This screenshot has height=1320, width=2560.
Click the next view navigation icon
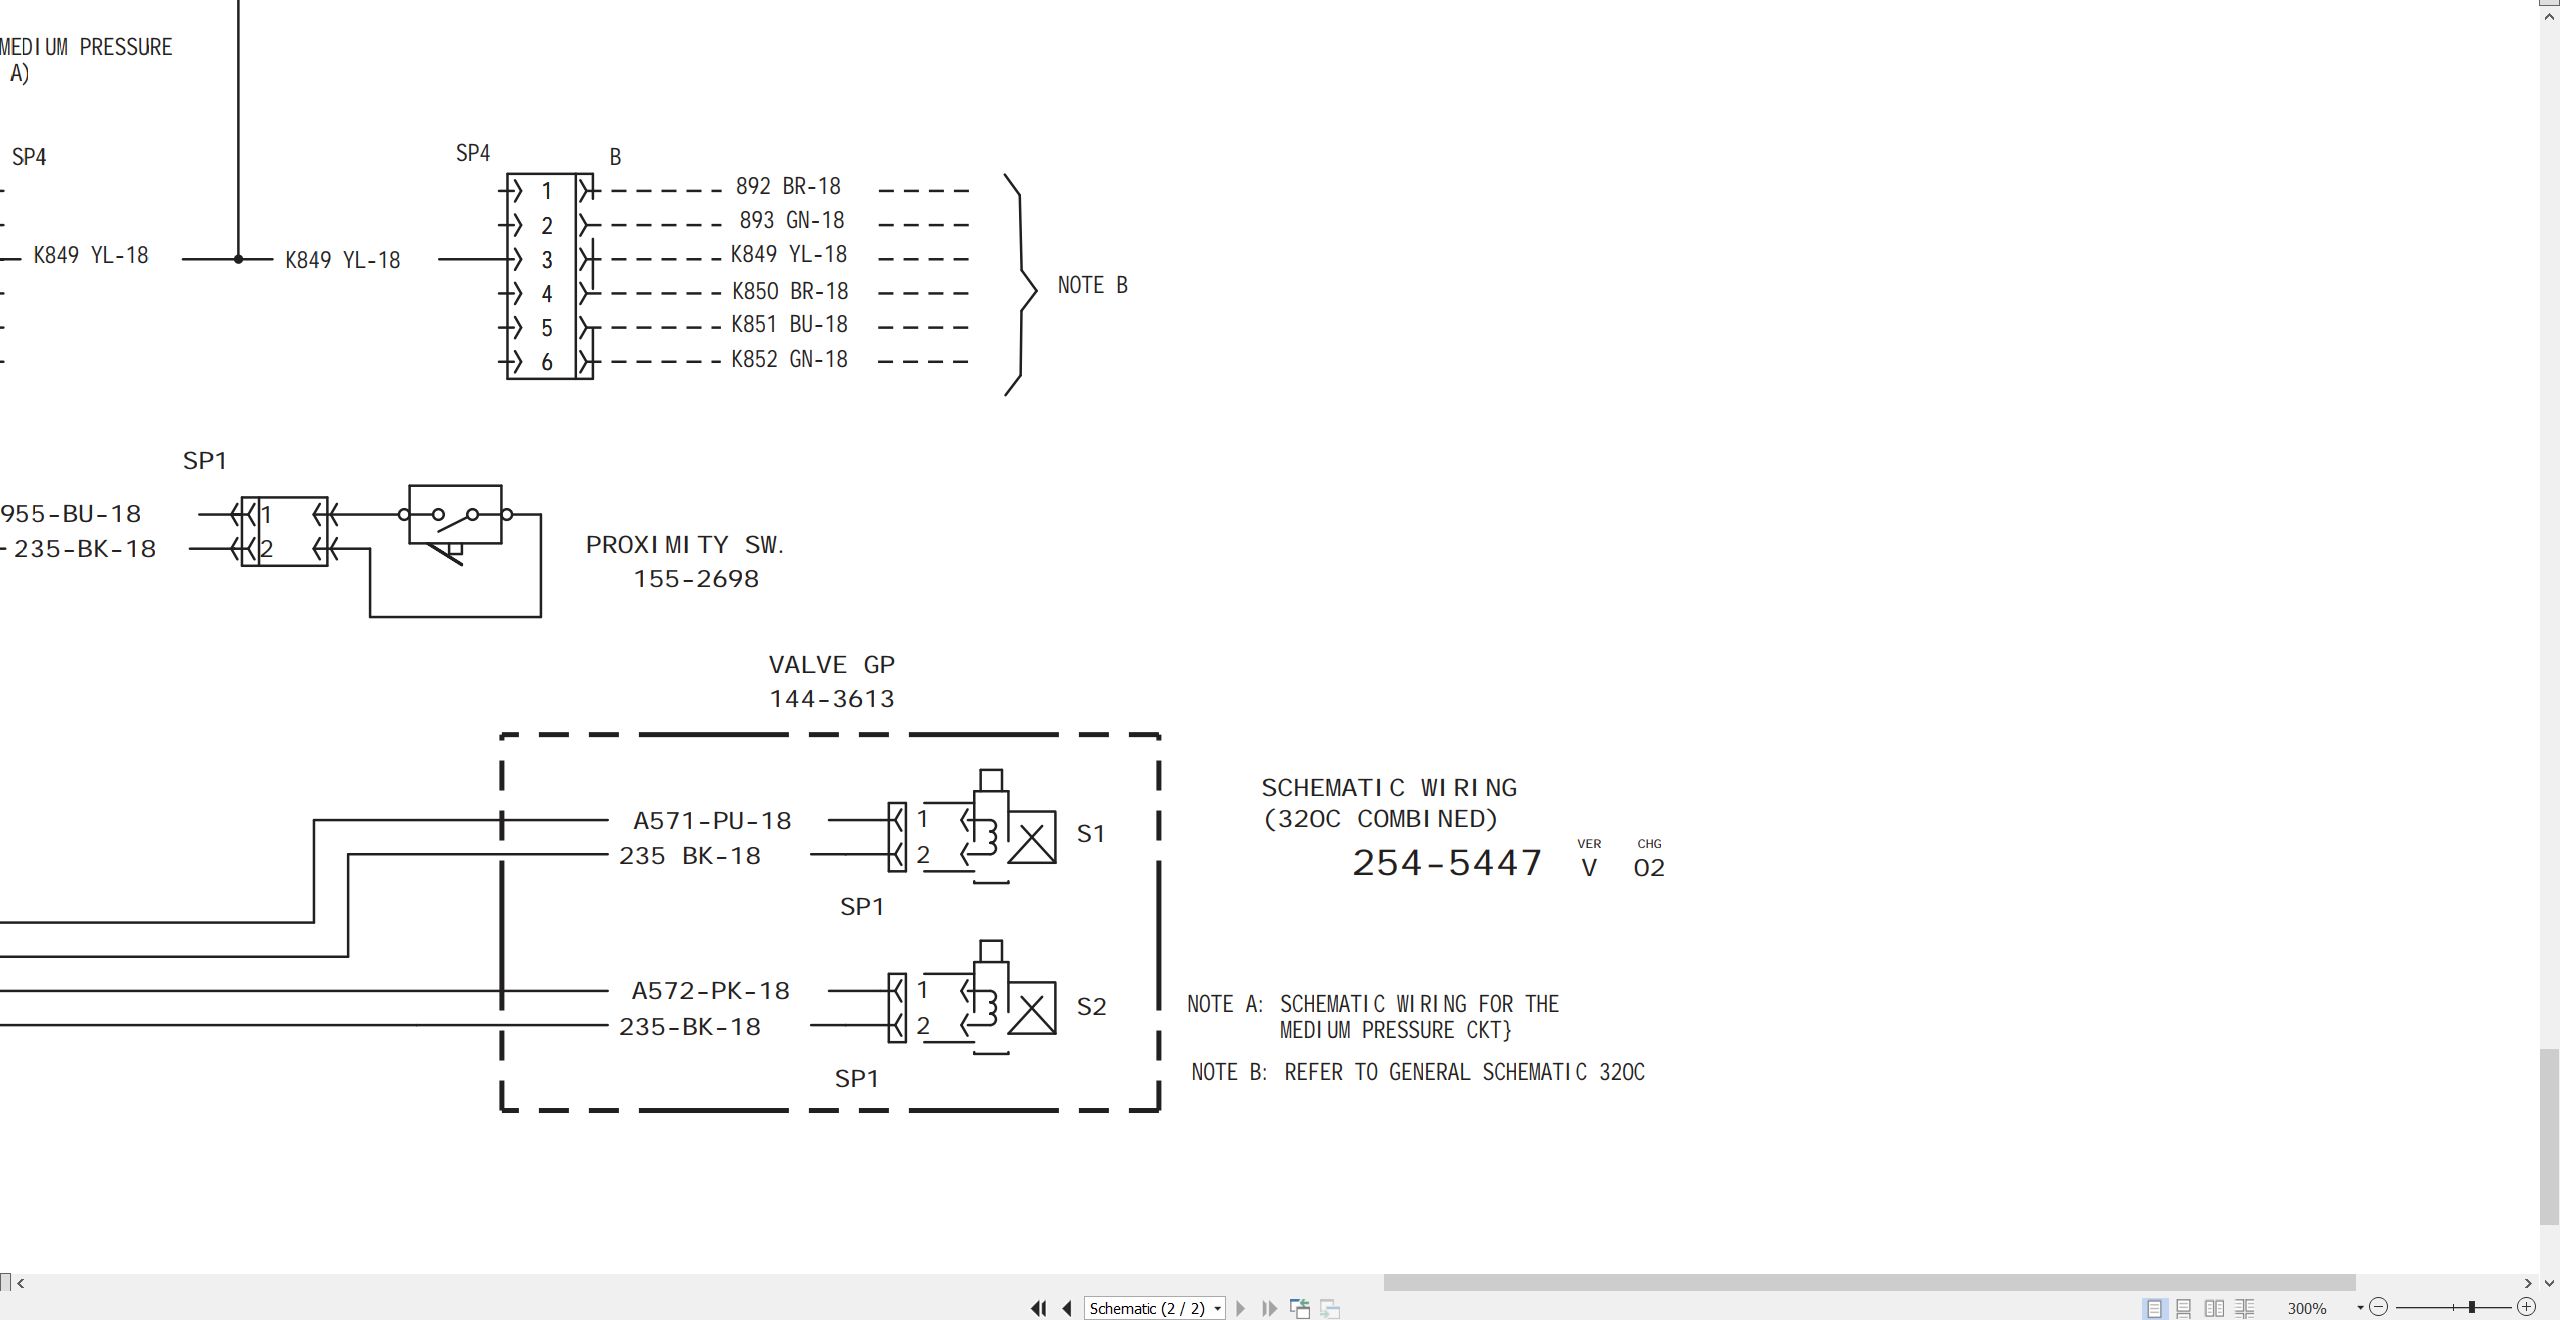coord(1330,1308)
